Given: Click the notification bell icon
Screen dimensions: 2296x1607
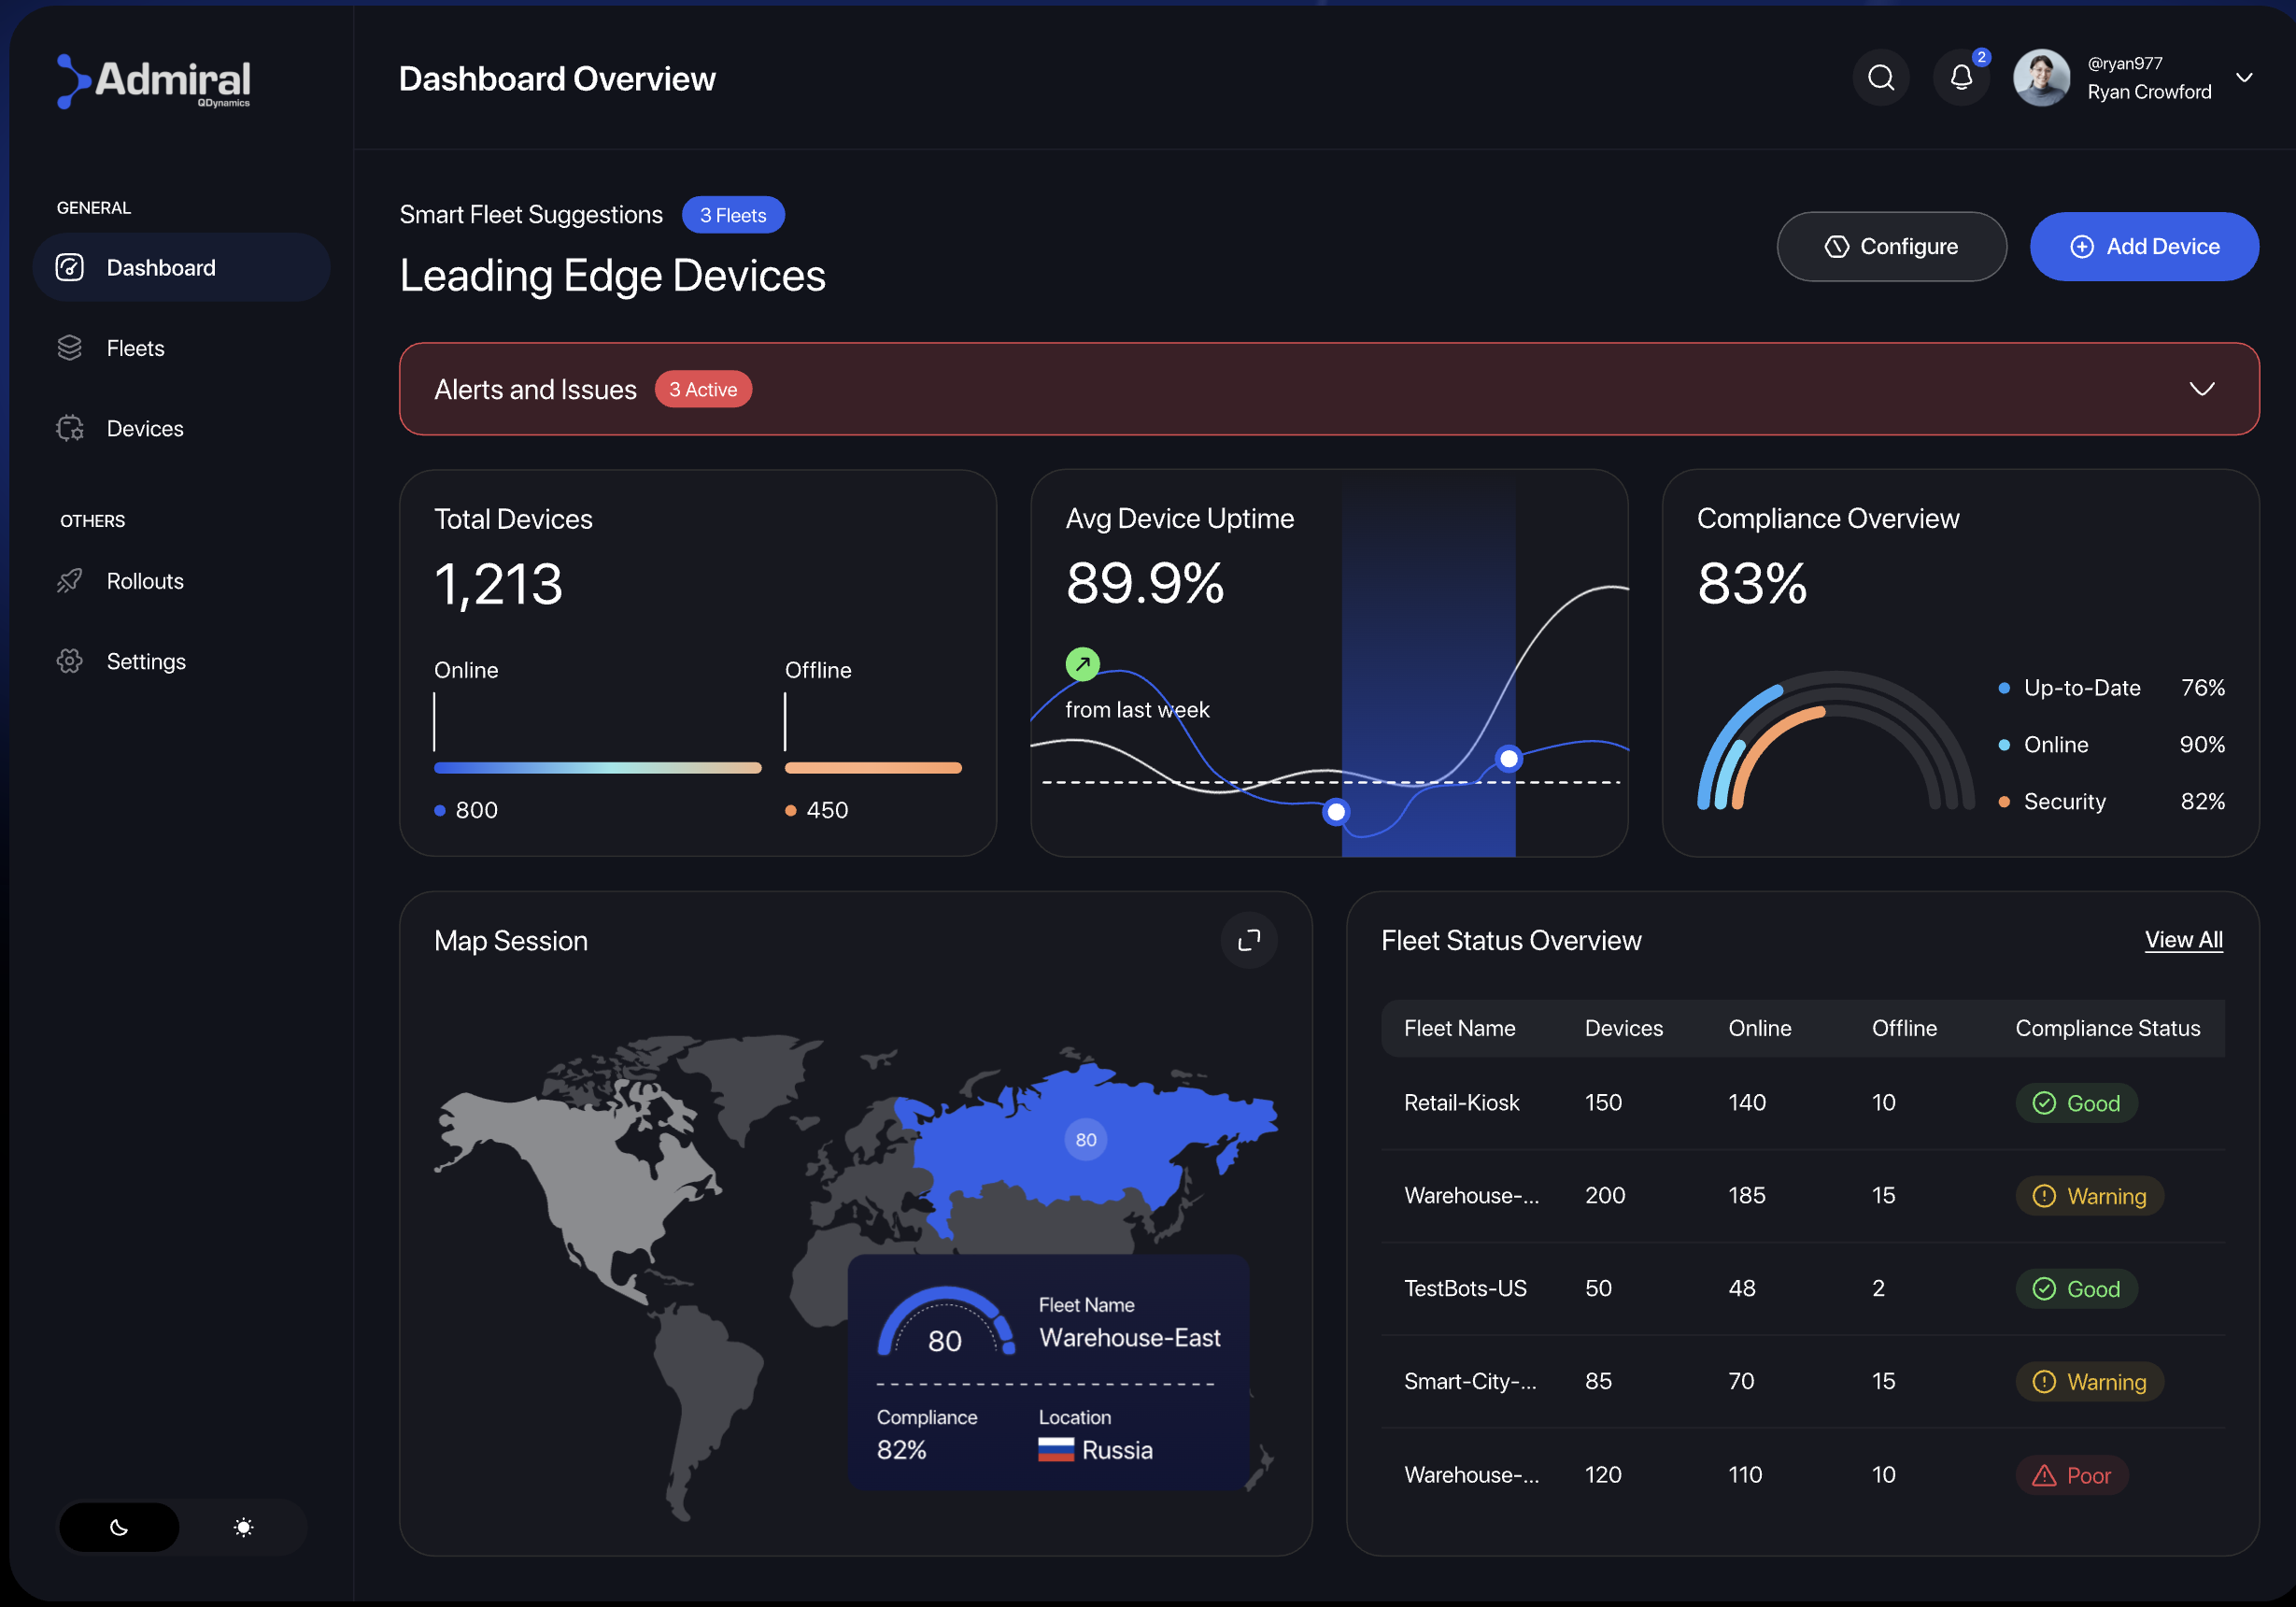Looking at the screenshot, I should (1960, 77).
